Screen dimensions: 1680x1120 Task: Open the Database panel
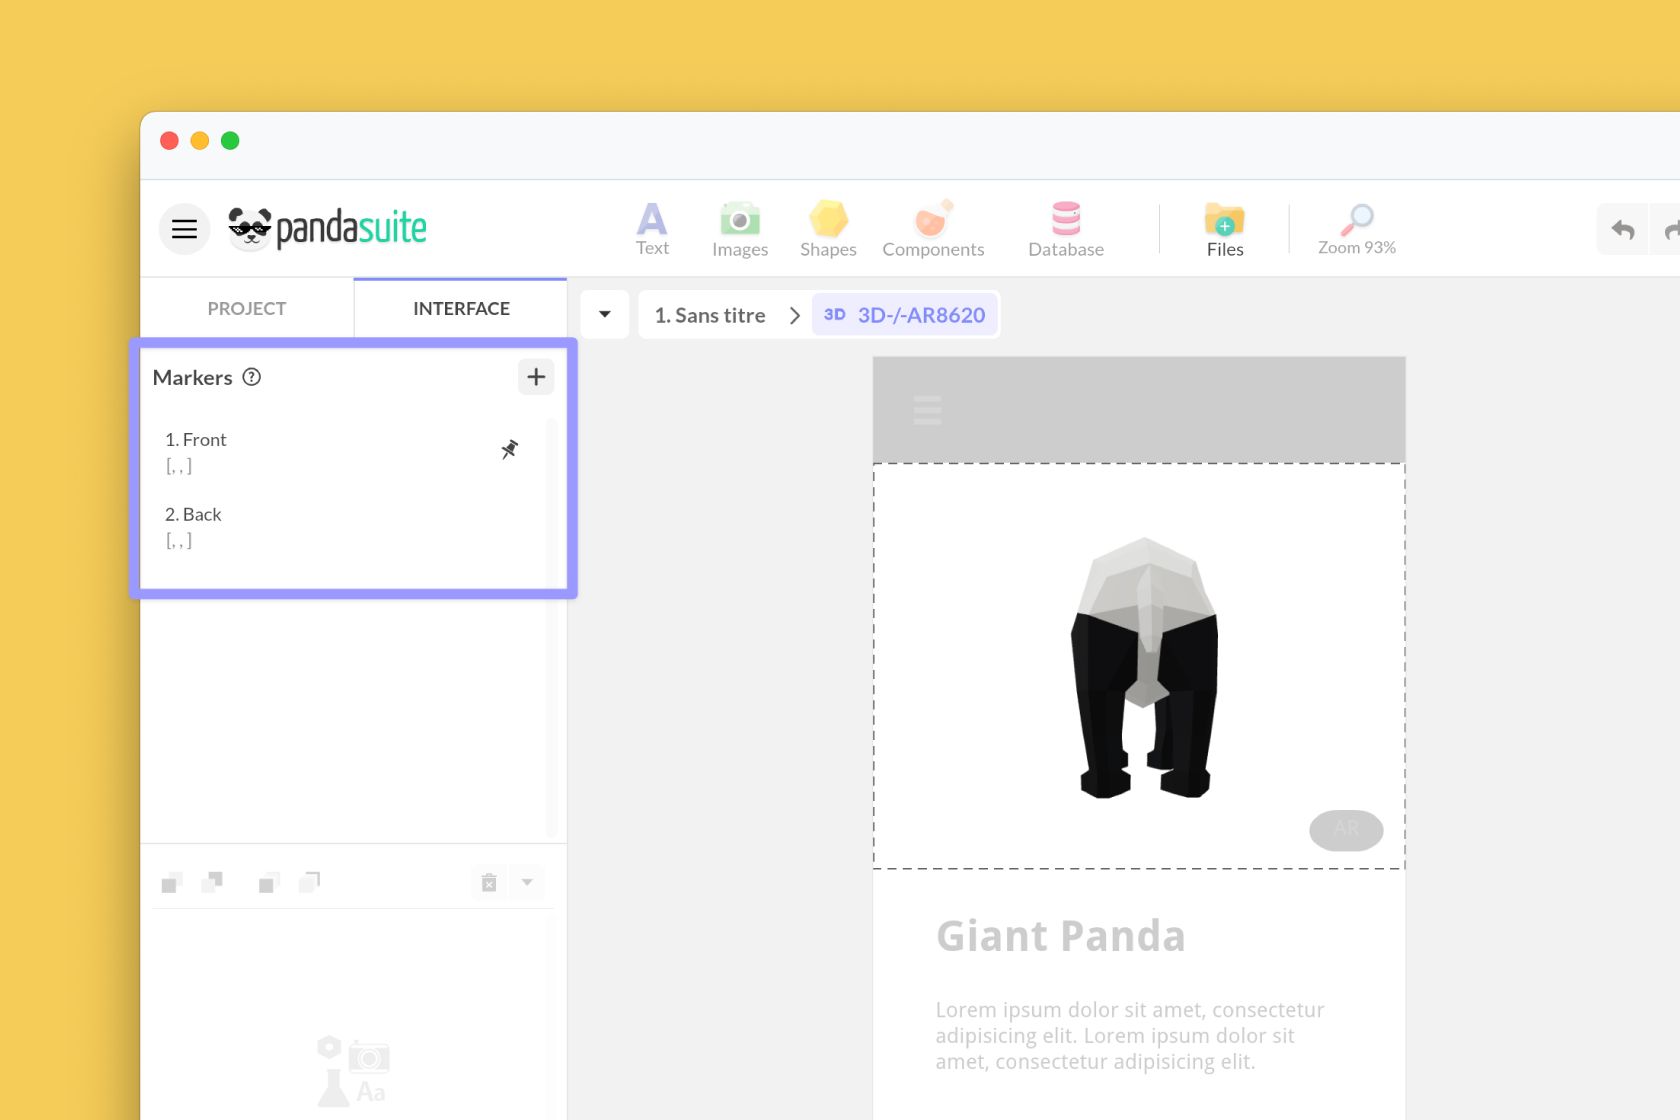click(1066, 229)
